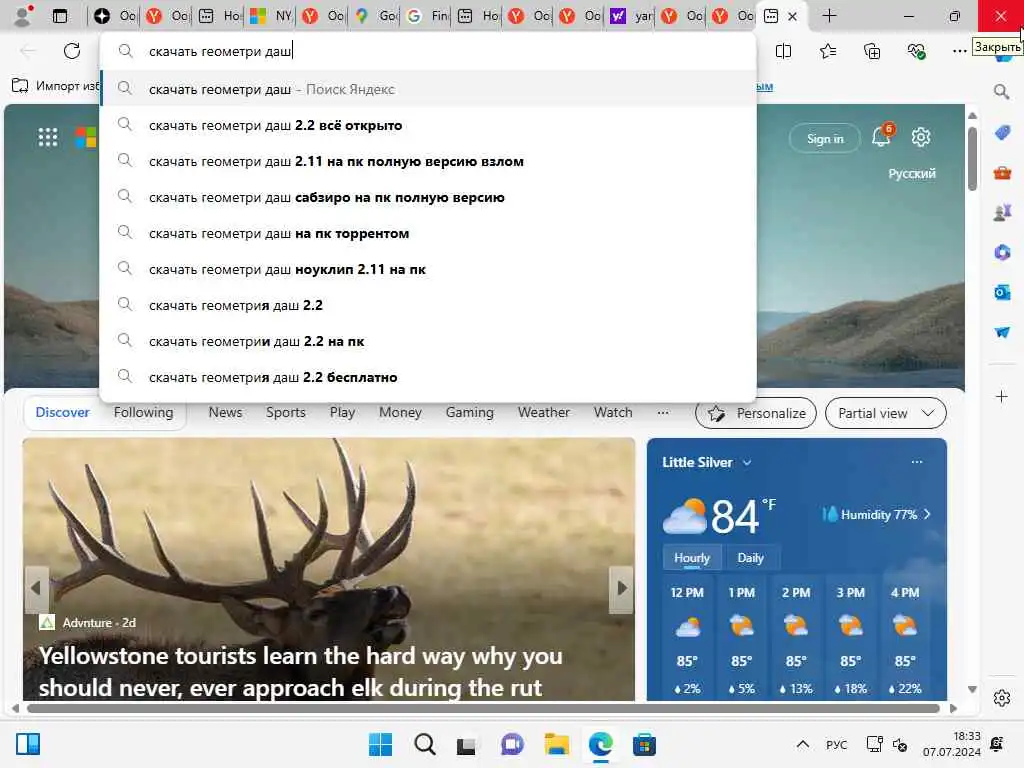Choose suggestion '2.2 всё открыто'
This screenshot has height=768, width=1024.
(x=428, y=125)
